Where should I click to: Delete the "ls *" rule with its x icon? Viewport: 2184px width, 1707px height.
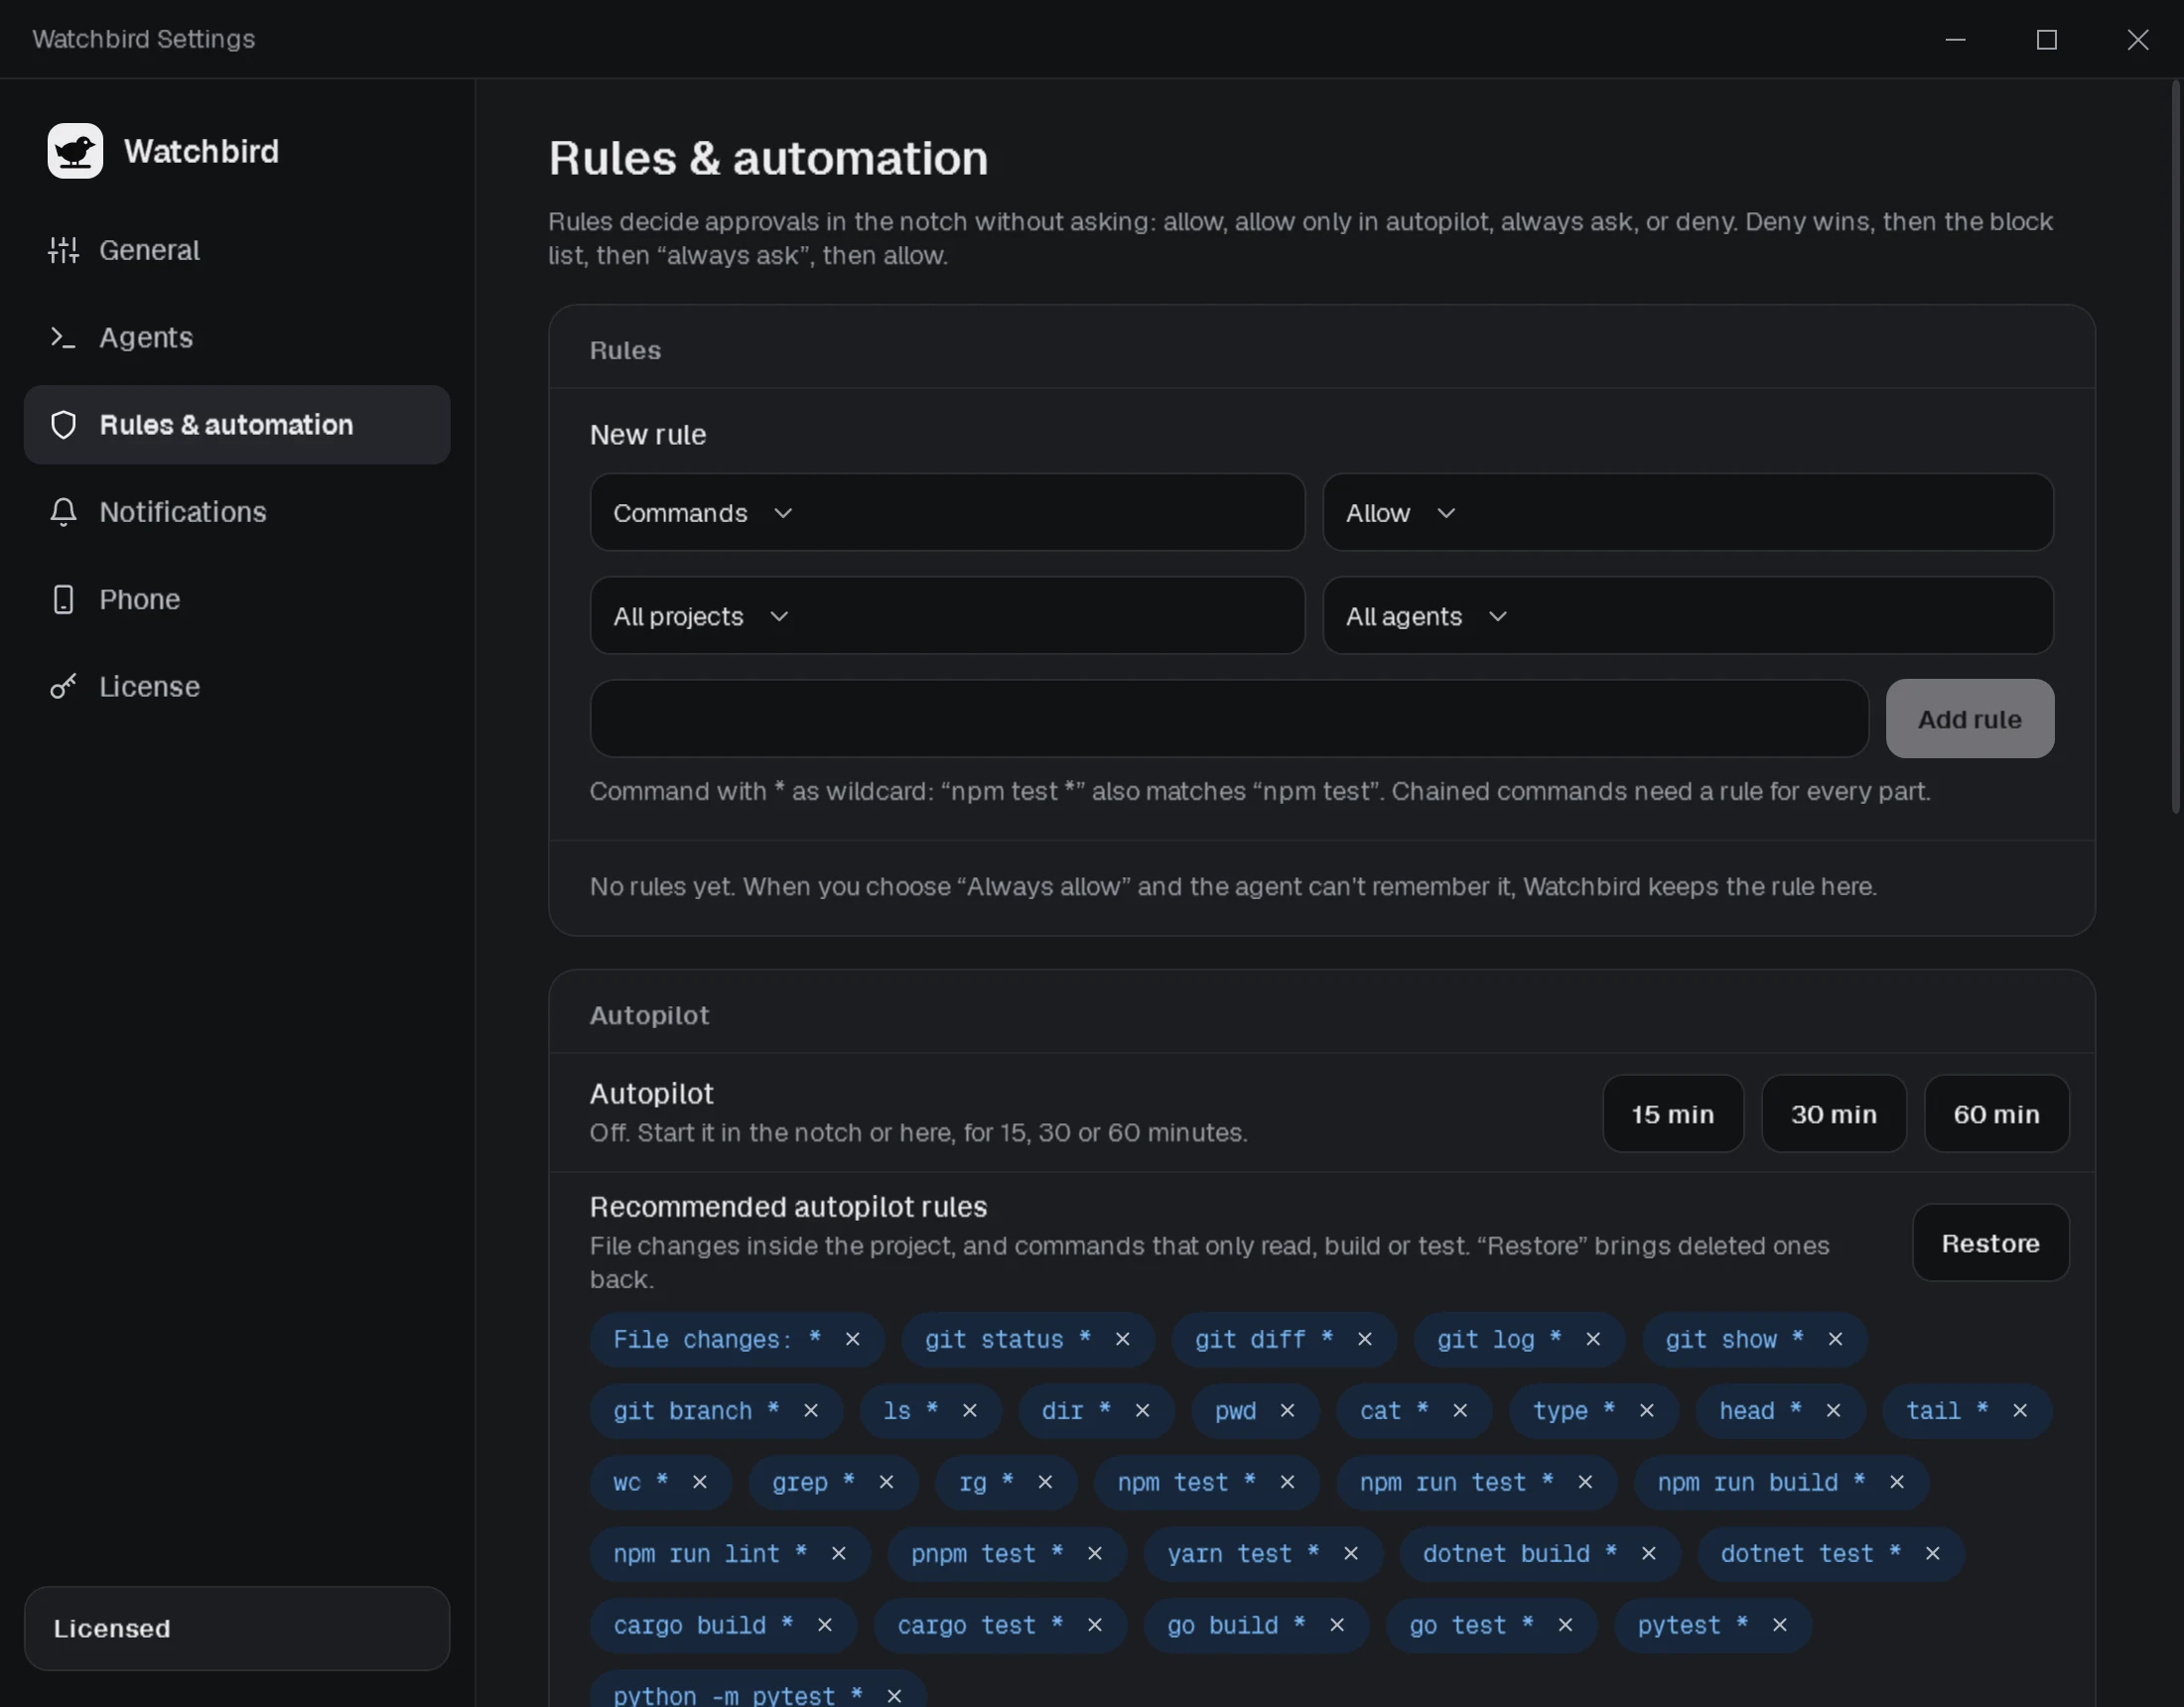pyautogui.click(x=969, y=1410)
